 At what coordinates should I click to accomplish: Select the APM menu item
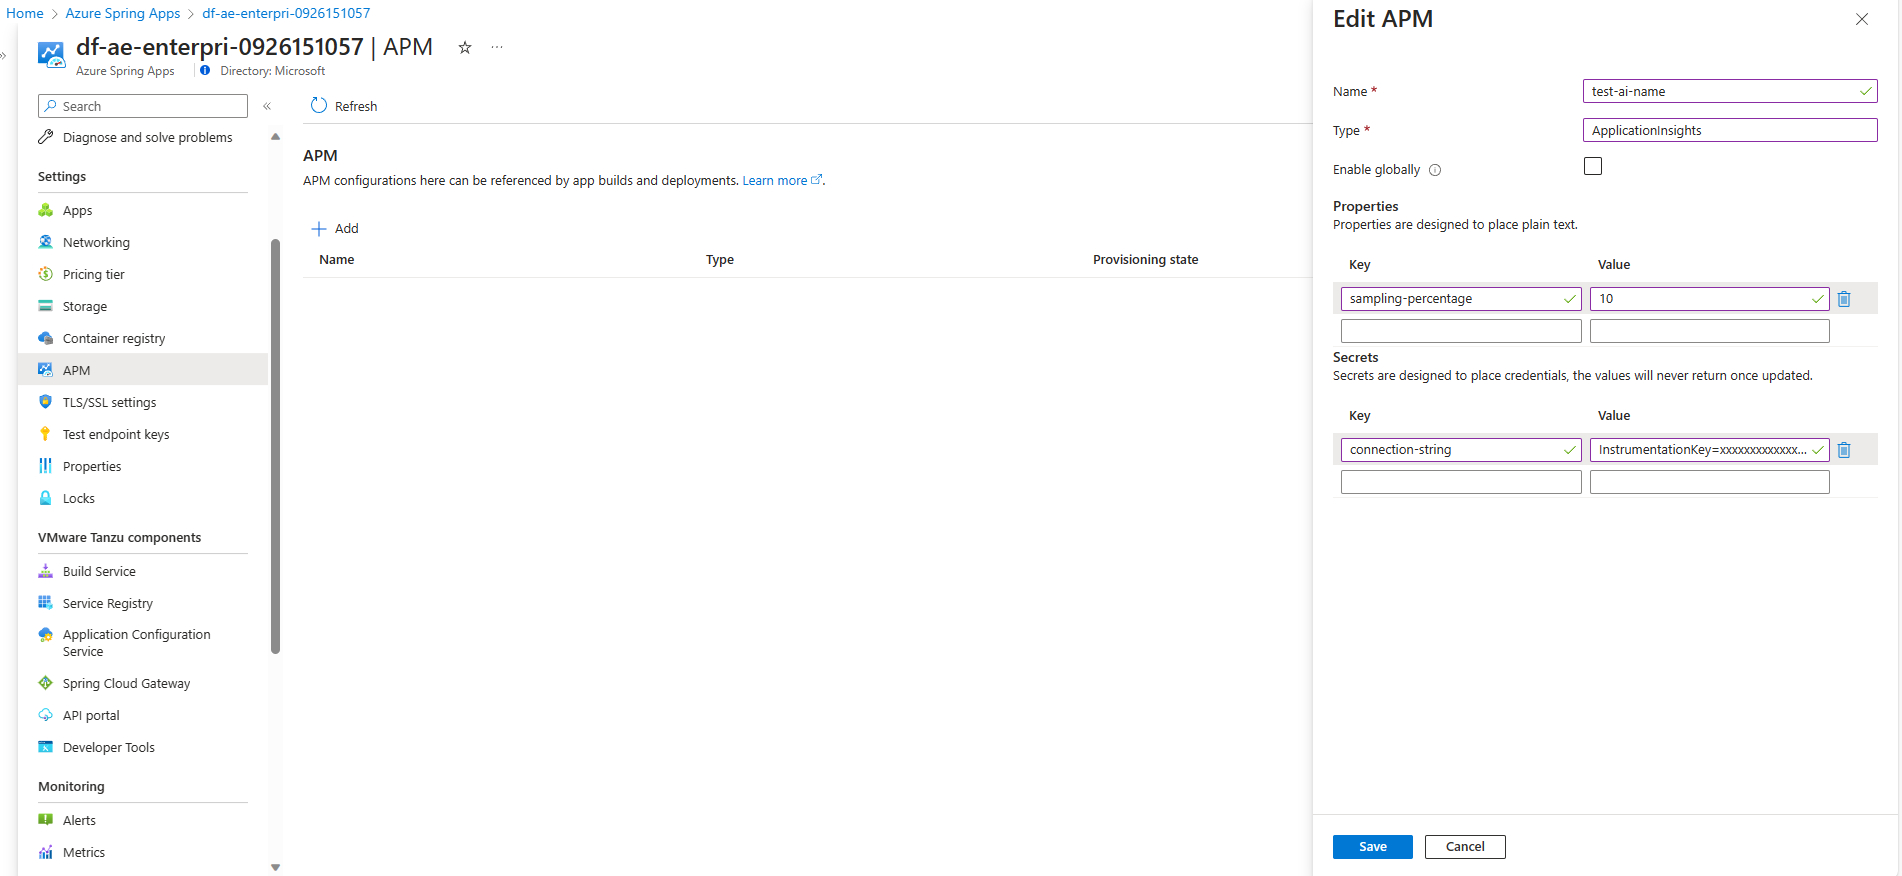click(143, 369)
